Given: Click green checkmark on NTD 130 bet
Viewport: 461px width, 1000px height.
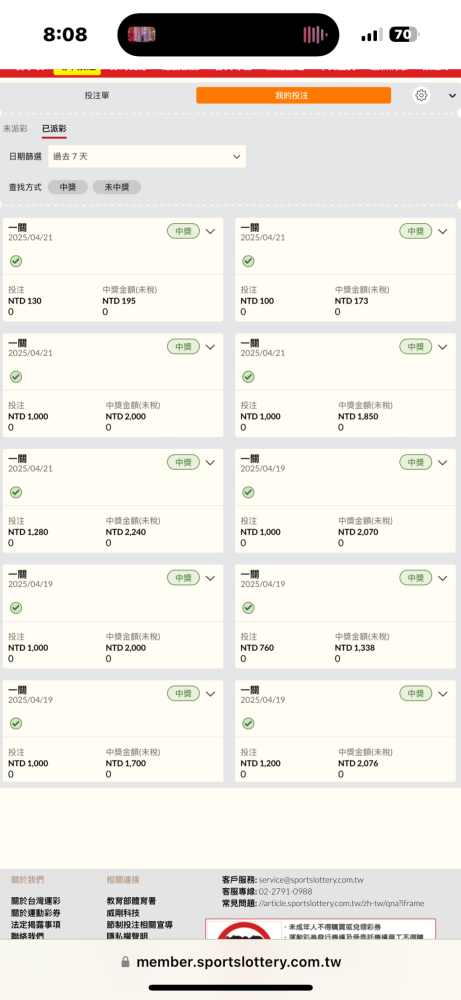Looking at the screenshot, I should pyautogui.click(x=16, y=261).
